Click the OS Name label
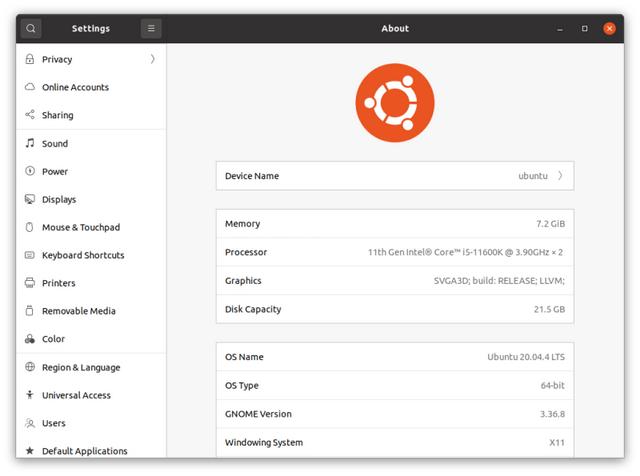This screenshot has width=640, height=476. 244,357
